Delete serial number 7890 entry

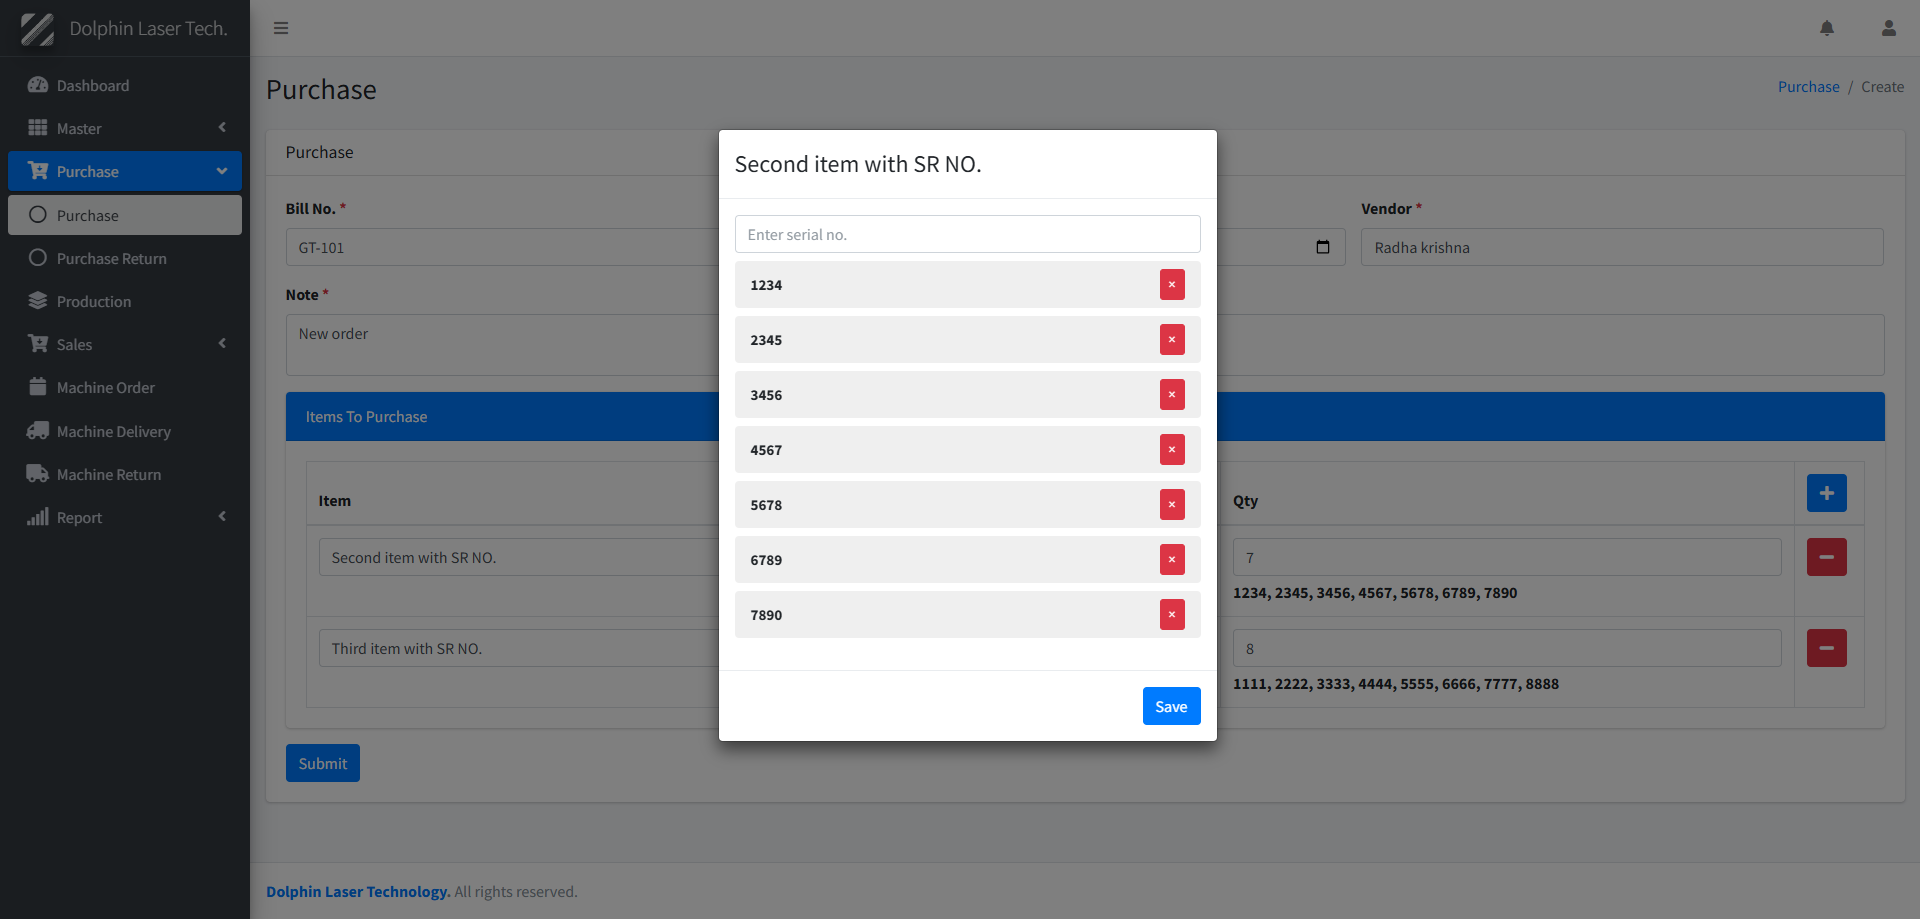[x=1171, y=614]
